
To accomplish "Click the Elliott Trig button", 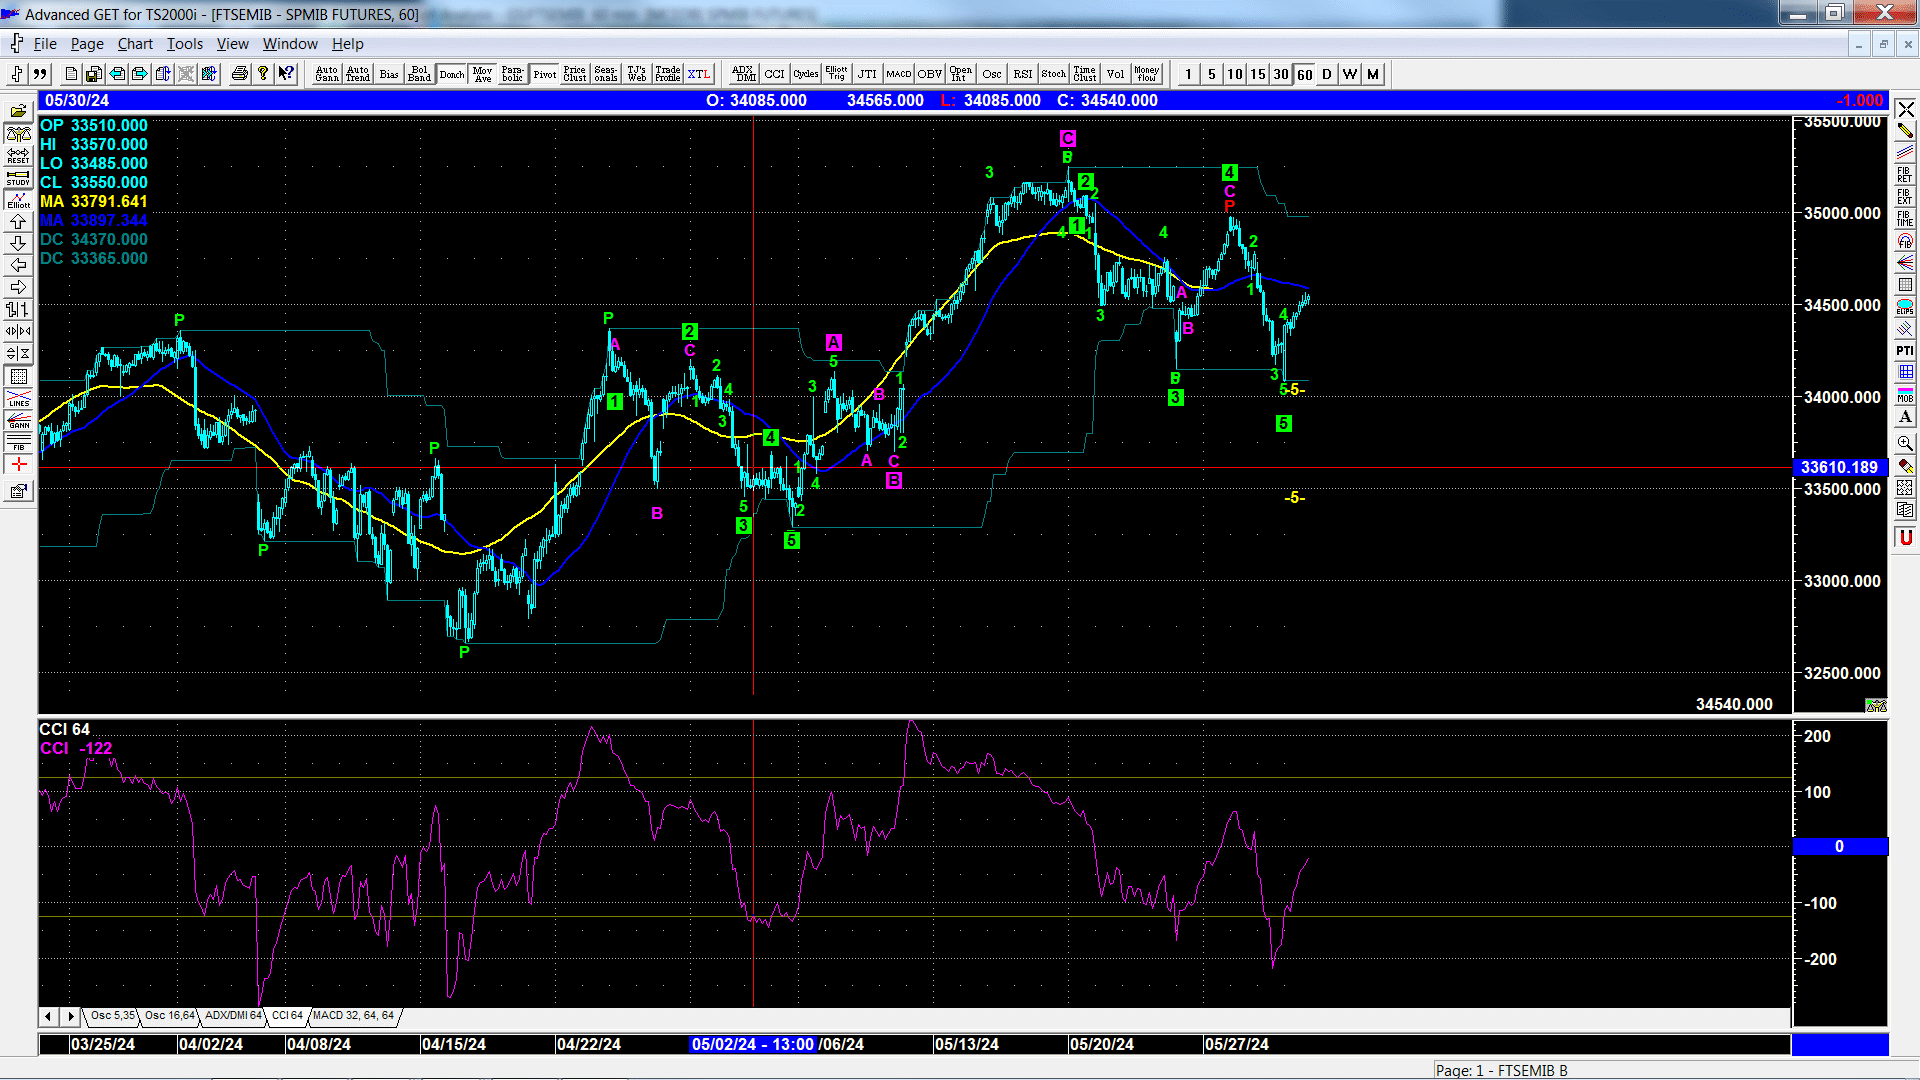I will tap(836, 74).
